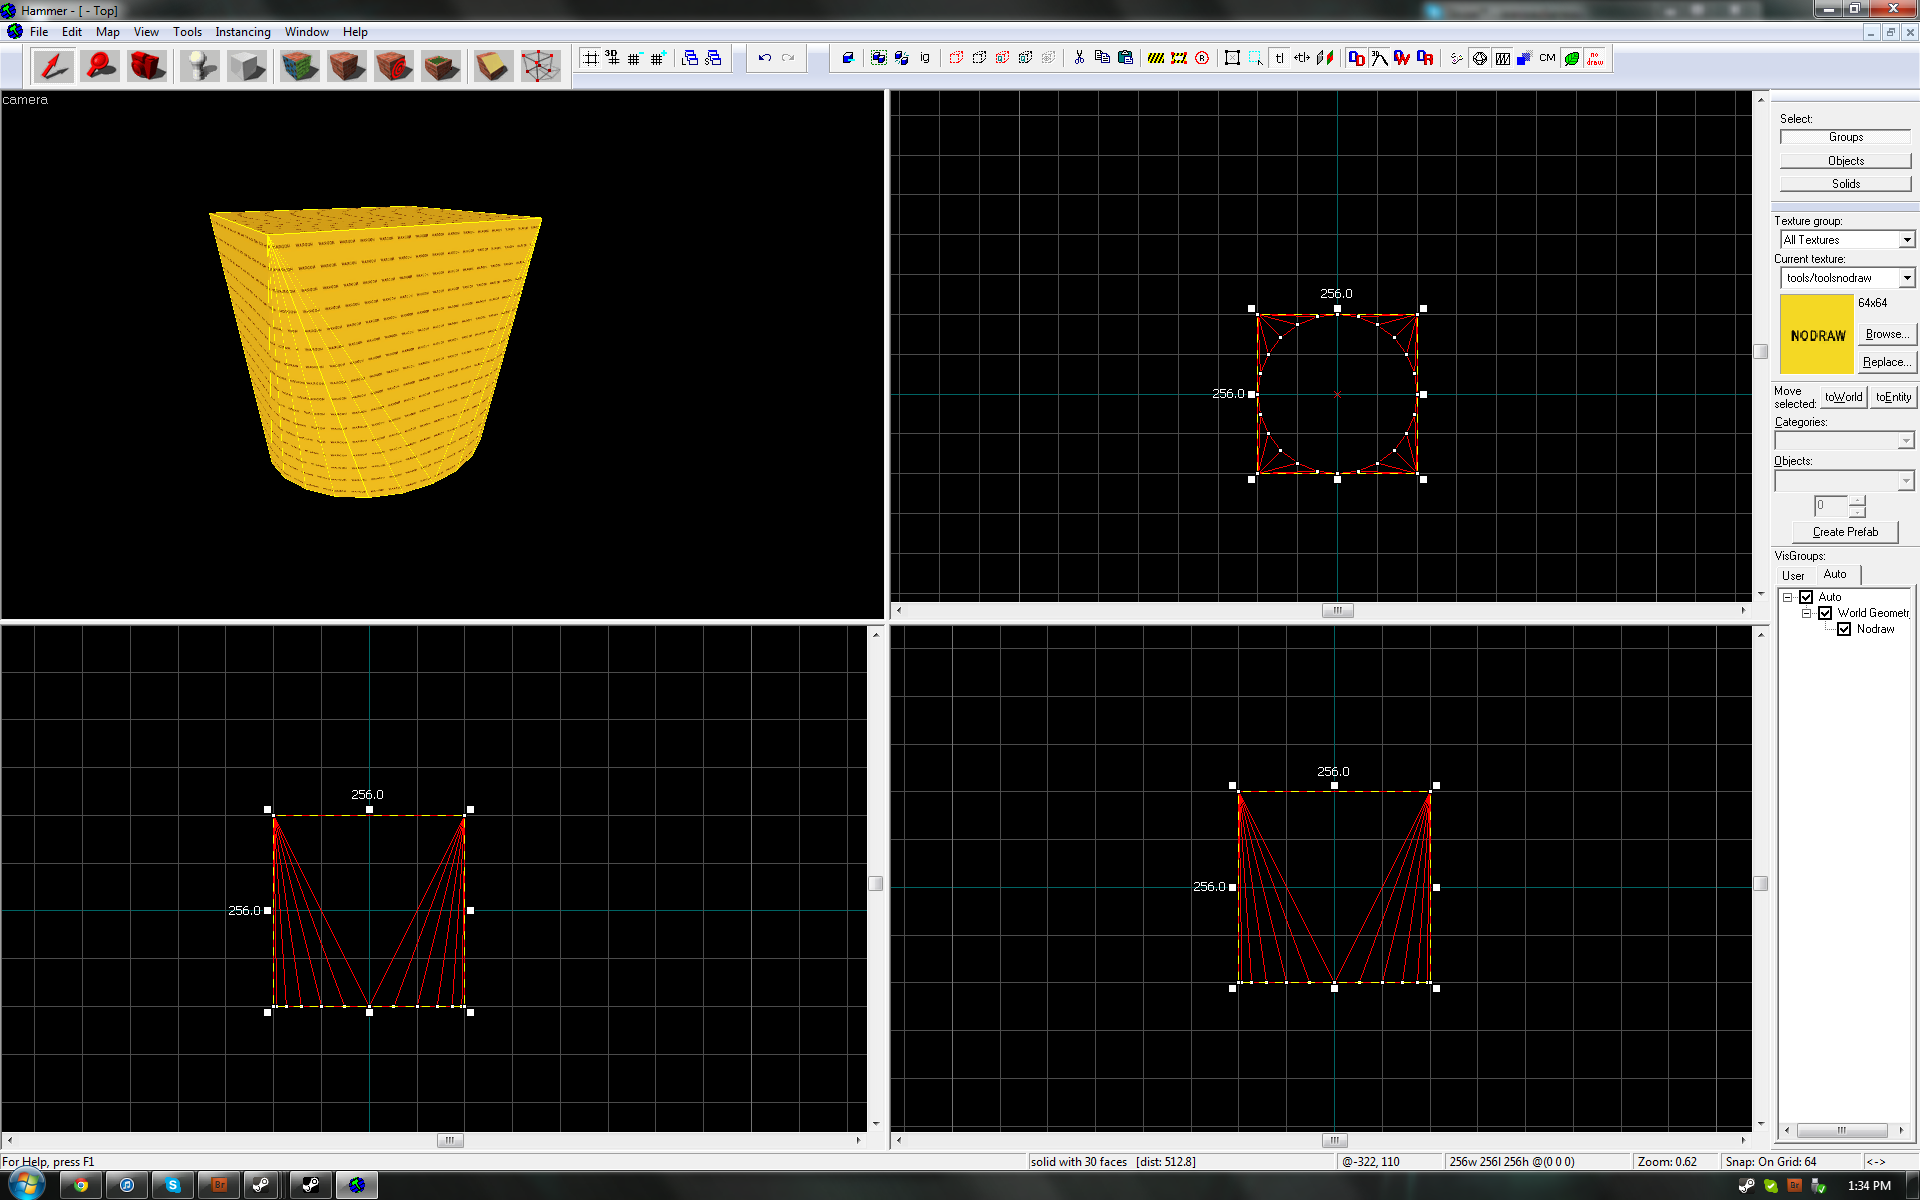Toggle the nodraw toolbar button
1920x1200 pixels.
[1595, 58]
